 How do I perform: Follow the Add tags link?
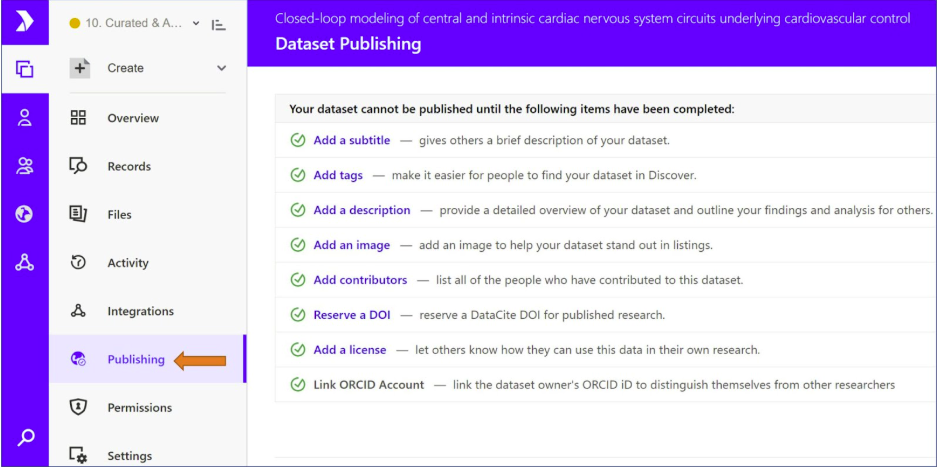pyautogui.click(x=338, y=175)
